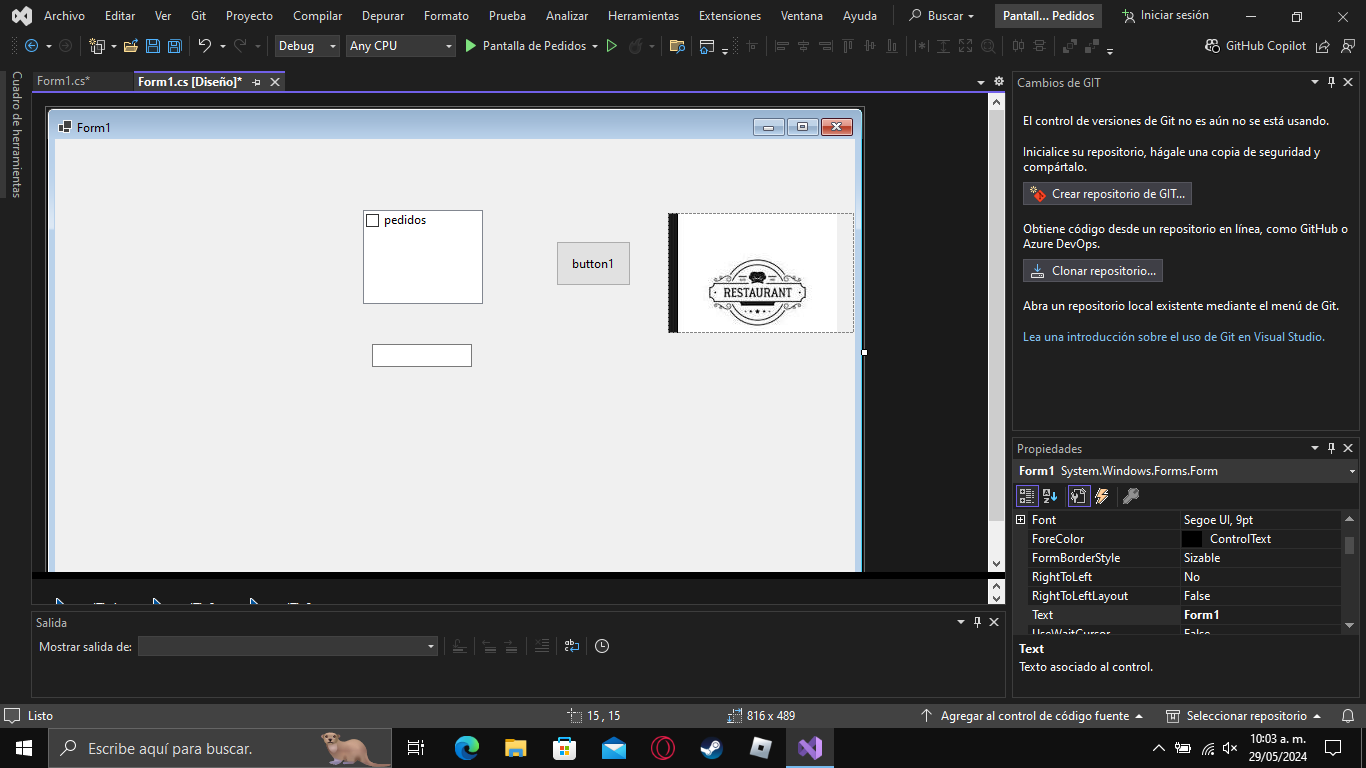Pin the Form1.cs [Diseño] tab

(257, 82)
